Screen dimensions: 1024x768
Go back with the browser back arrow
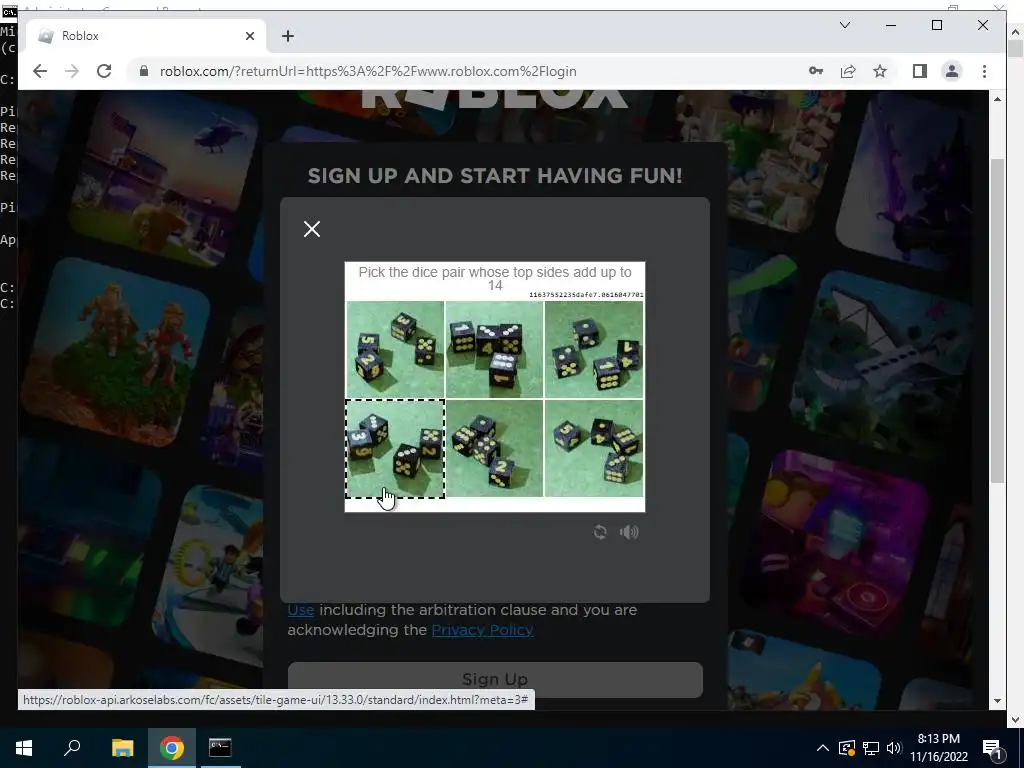coord(40,71)
